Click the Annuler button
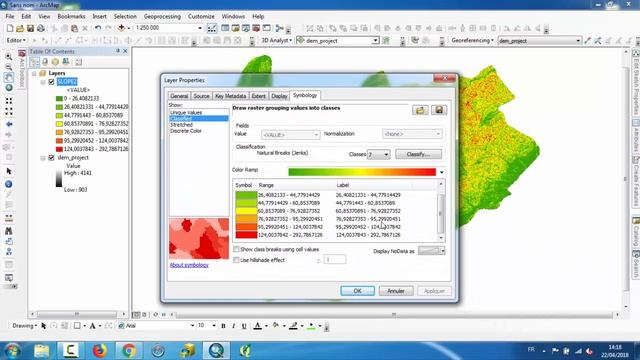 pos(396,291)
